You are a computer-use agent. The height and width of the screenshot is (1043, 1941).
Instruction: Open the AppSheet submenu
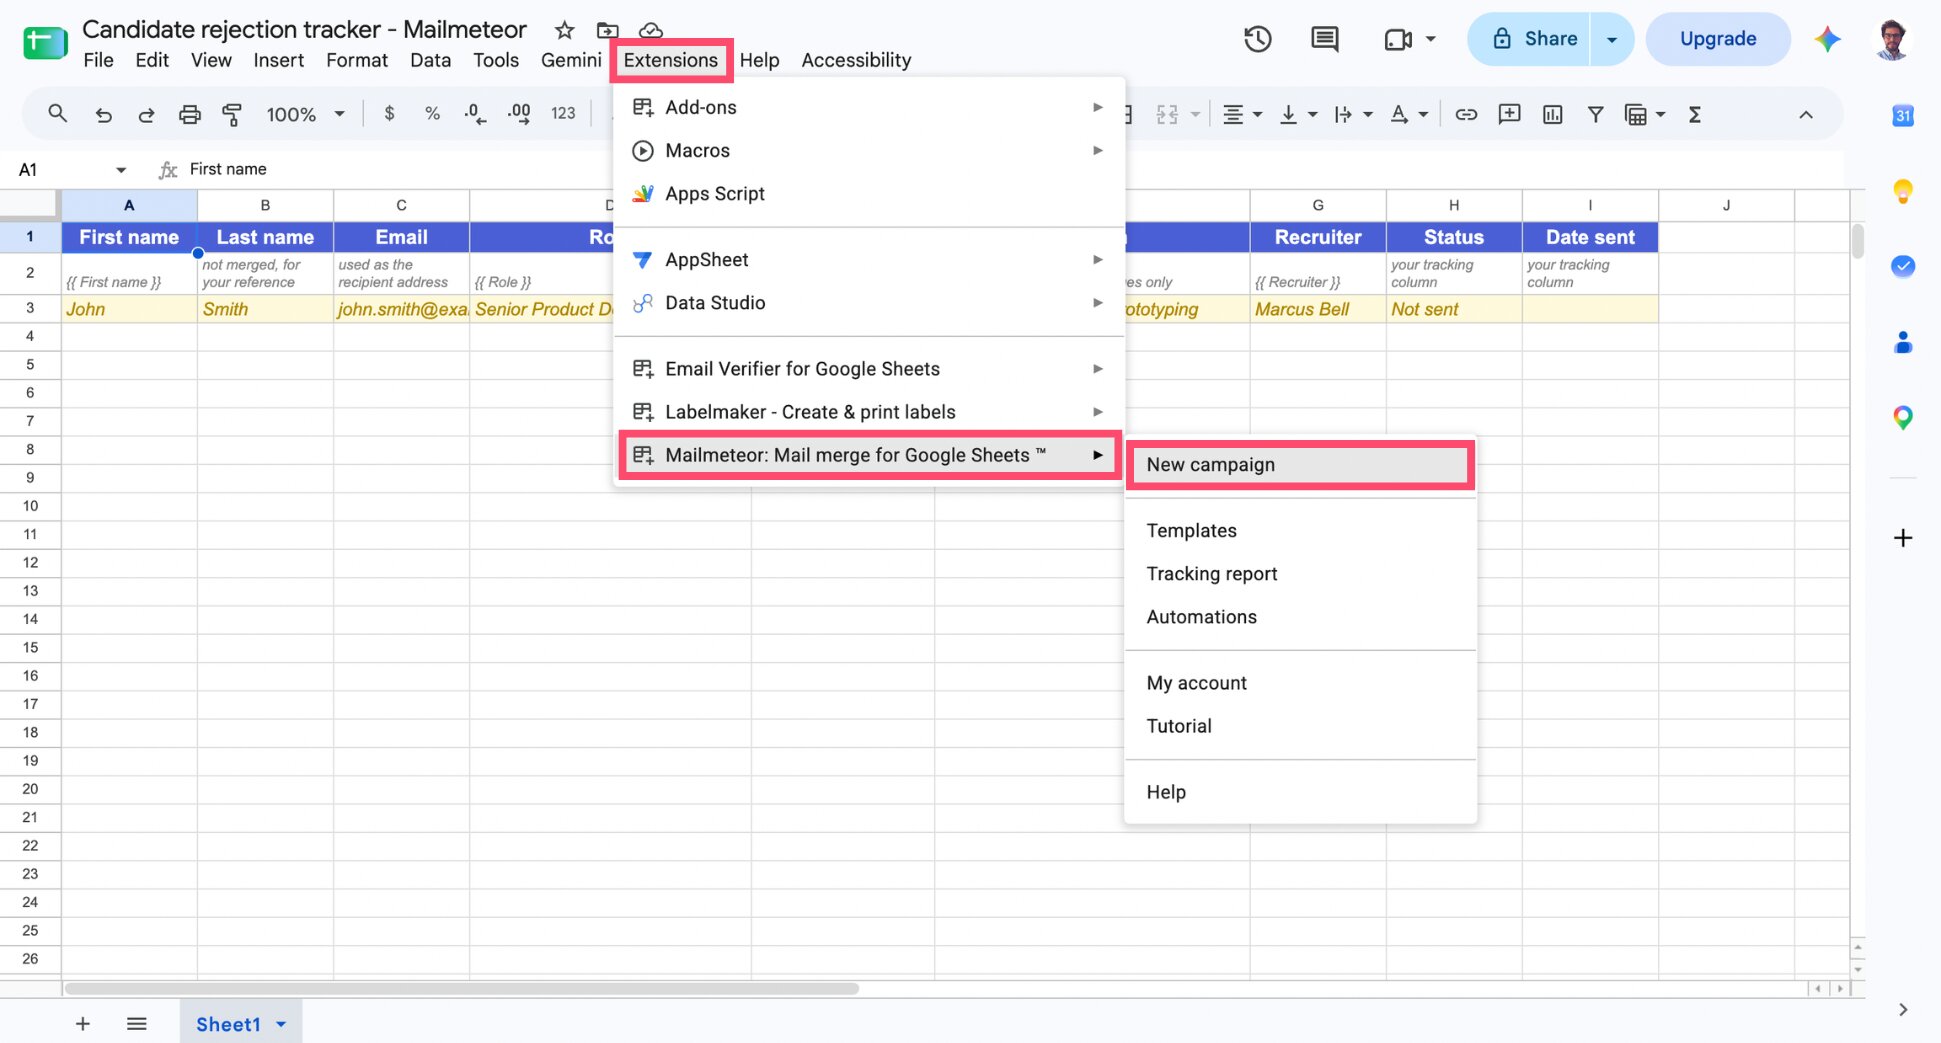coord(869,259)
